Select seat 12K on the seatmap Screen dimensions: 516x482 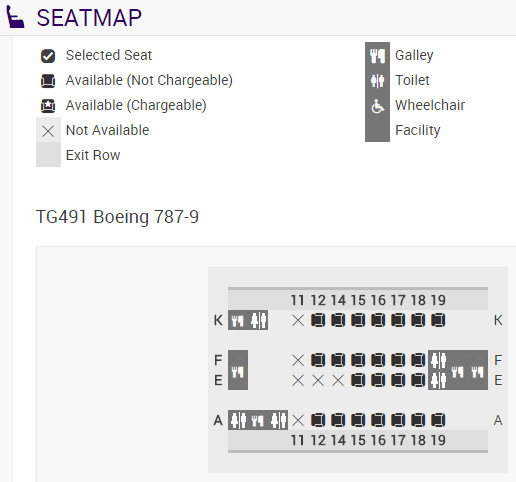318,320
